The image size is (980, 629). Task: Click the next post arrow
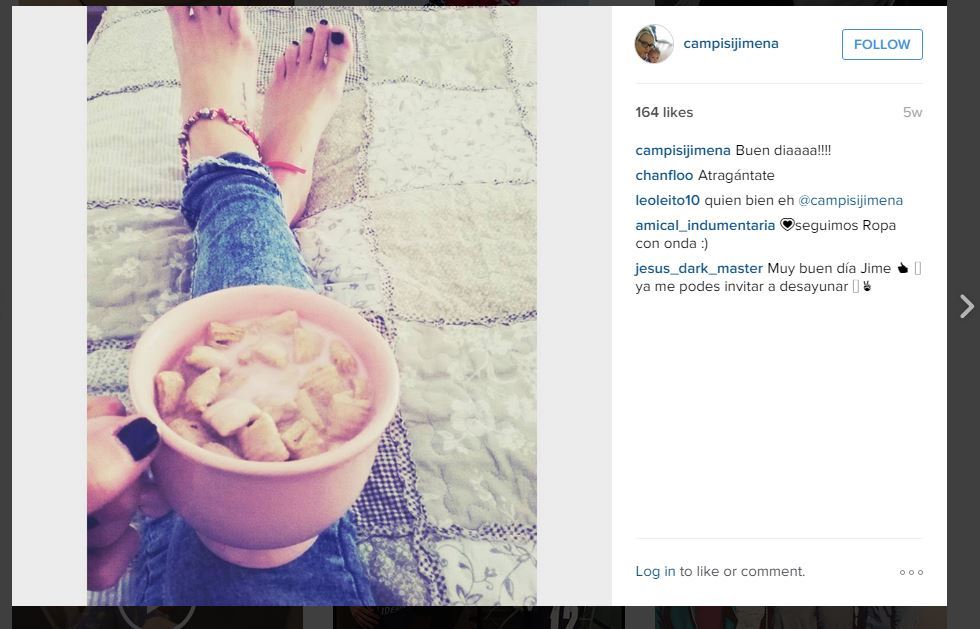[x=966, y=306]
